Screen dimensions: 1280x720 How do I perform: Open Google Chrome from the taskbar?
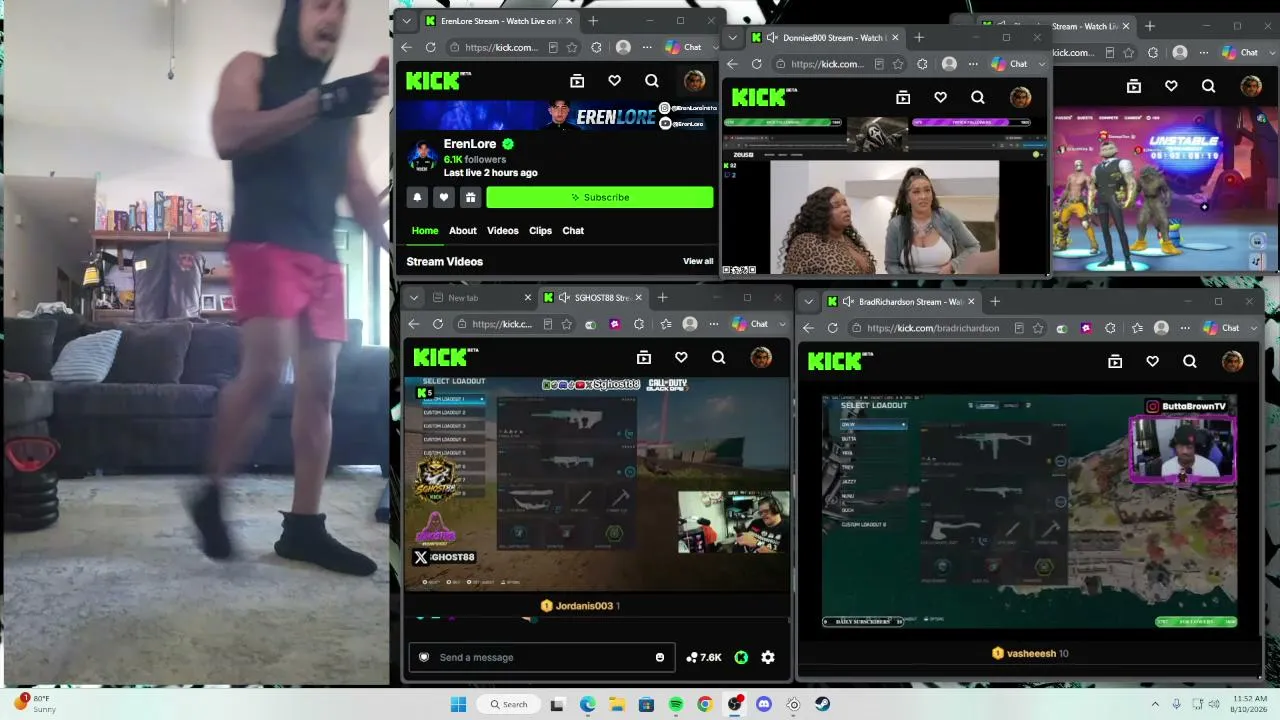pyautogui.click(x=705, y=704)
